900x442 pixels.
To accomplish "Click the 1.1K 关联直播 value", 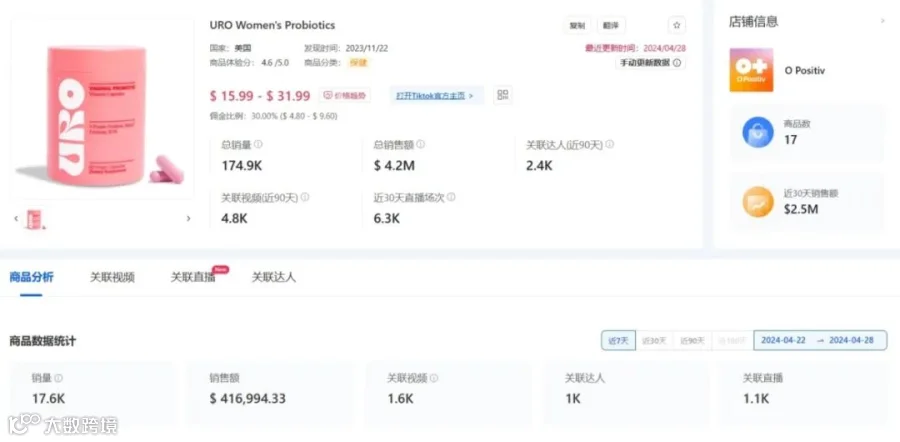I will [x=756, y=398].
